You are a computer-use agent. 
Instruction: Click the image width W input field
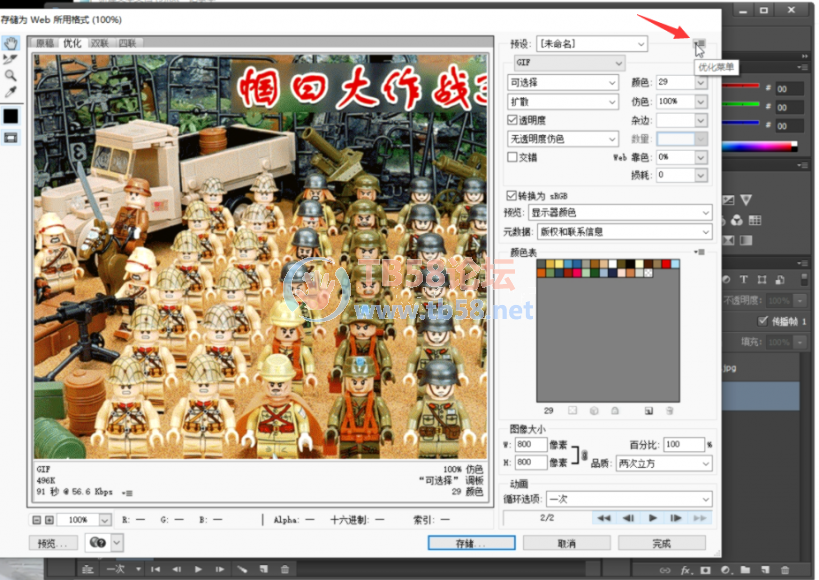pyautogui.click(x=531, y=445)
